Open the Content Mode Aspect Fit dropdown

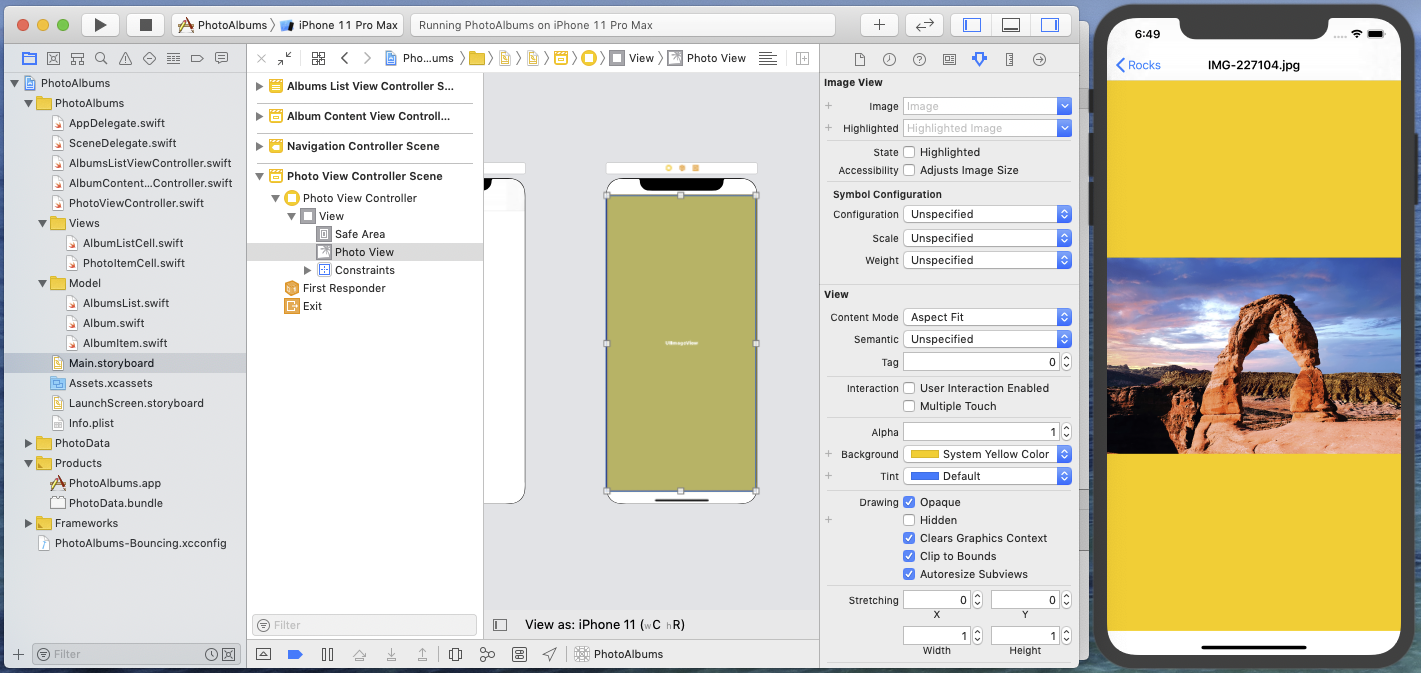(987, 317)
